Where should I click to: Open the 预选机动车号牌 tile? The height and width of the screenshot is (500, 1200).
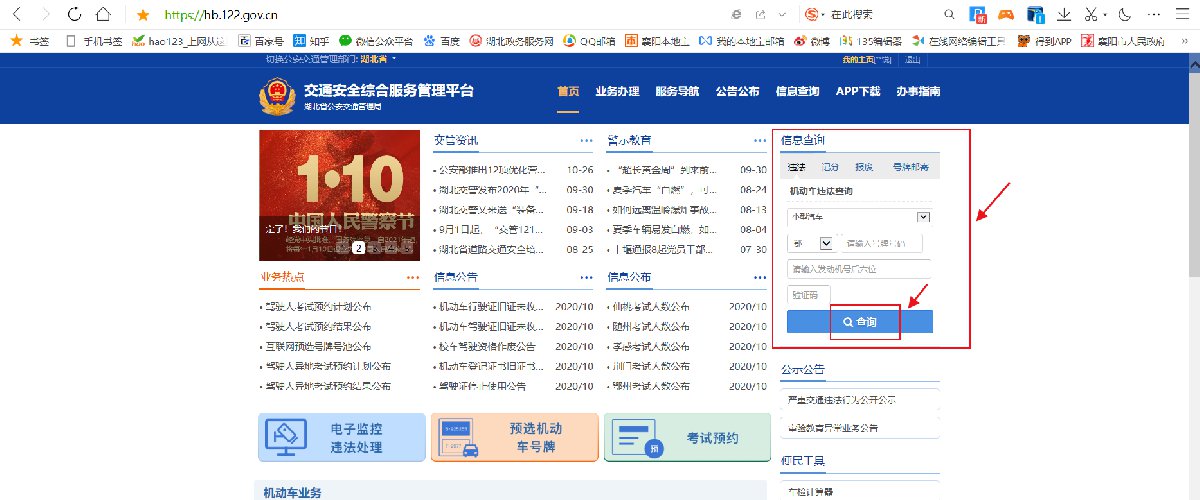point(514,437)
